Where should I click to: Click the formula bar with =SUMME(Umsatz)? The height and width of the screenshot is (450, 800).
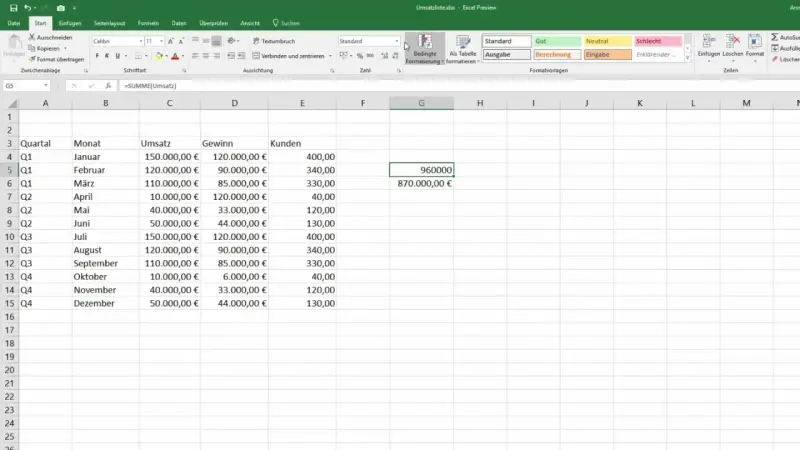pyautogui.click(x=459, y=86)
